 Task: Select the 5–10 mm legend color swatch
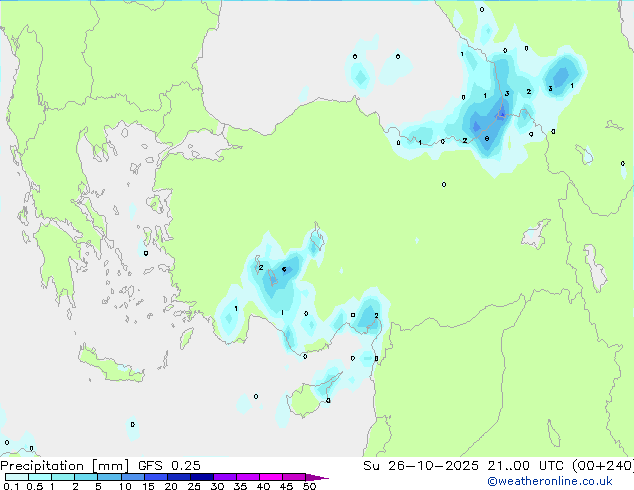tap(109, 477)
